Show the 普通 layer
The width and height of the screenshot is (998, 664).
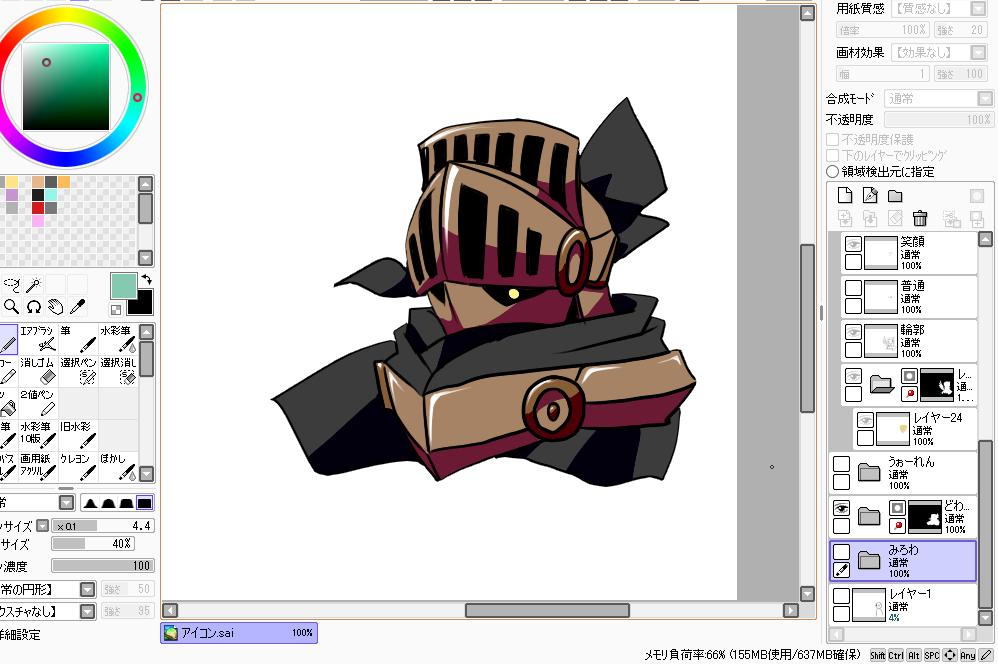[853, 288]
